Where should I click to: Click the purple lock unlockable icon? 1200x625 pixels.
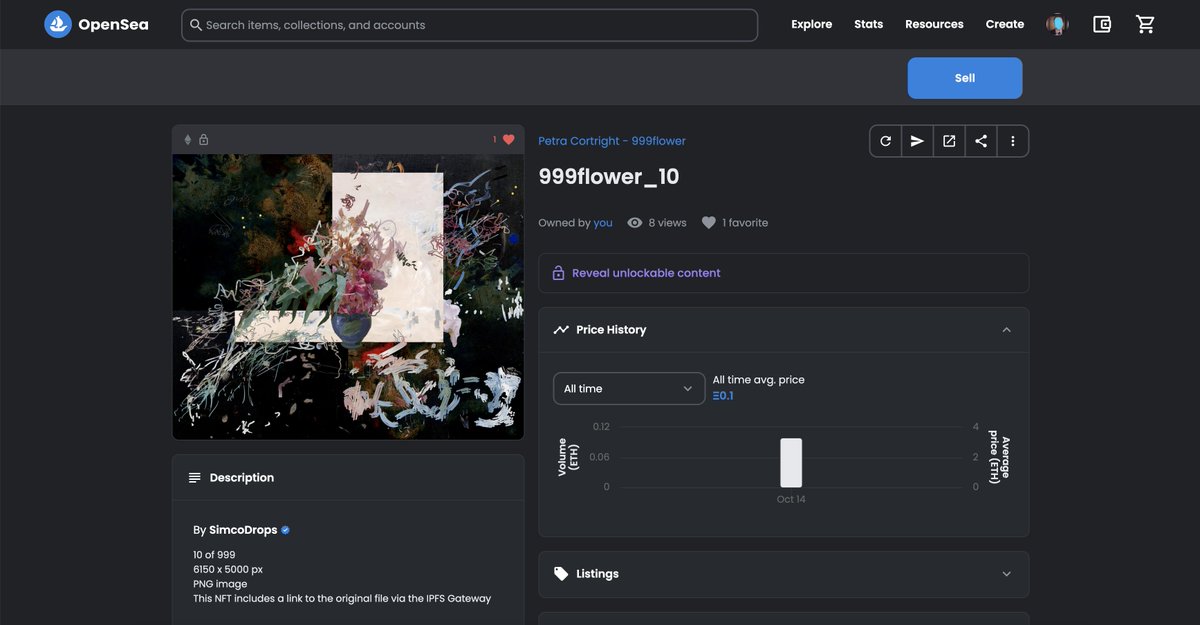tap(559, 273)
